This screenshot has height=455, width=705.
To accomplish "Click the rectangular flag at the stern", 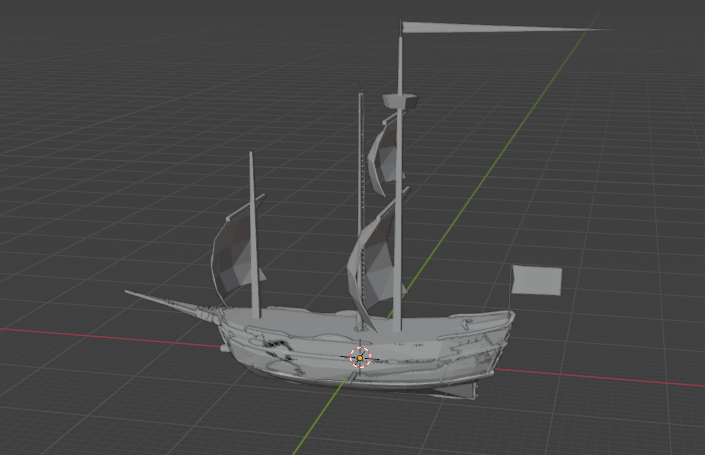I will [x=538, y=280].
